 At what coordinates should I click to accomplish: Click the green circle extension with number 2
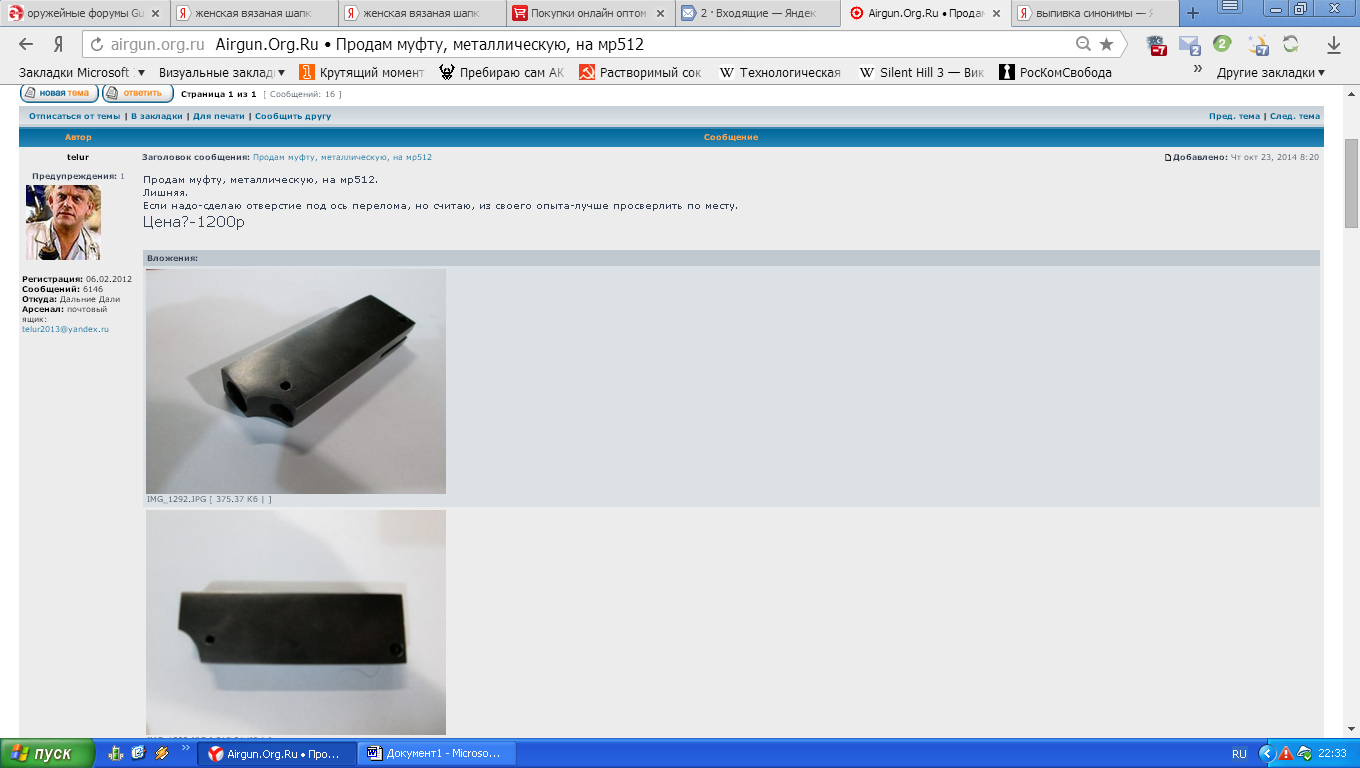tap(1222, 44)
